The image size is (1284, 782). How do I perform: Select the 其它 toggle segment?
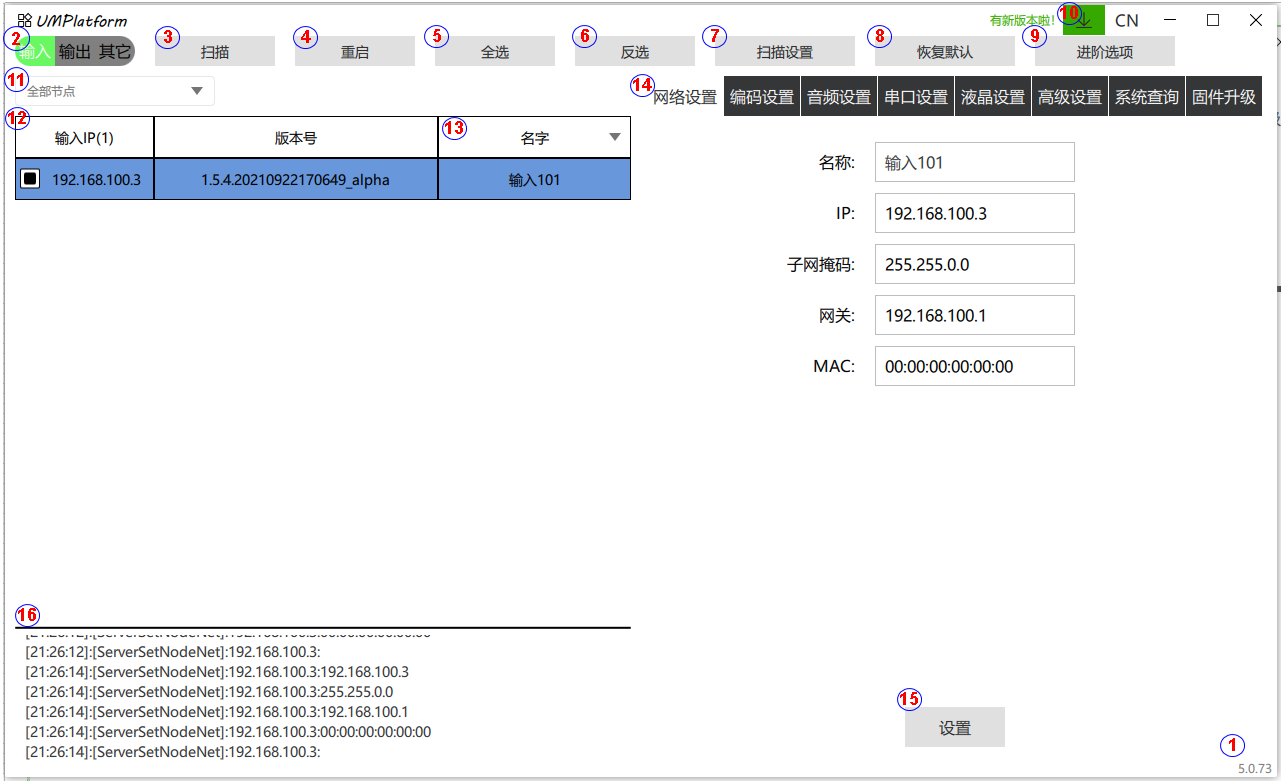[x=114, y=52]
